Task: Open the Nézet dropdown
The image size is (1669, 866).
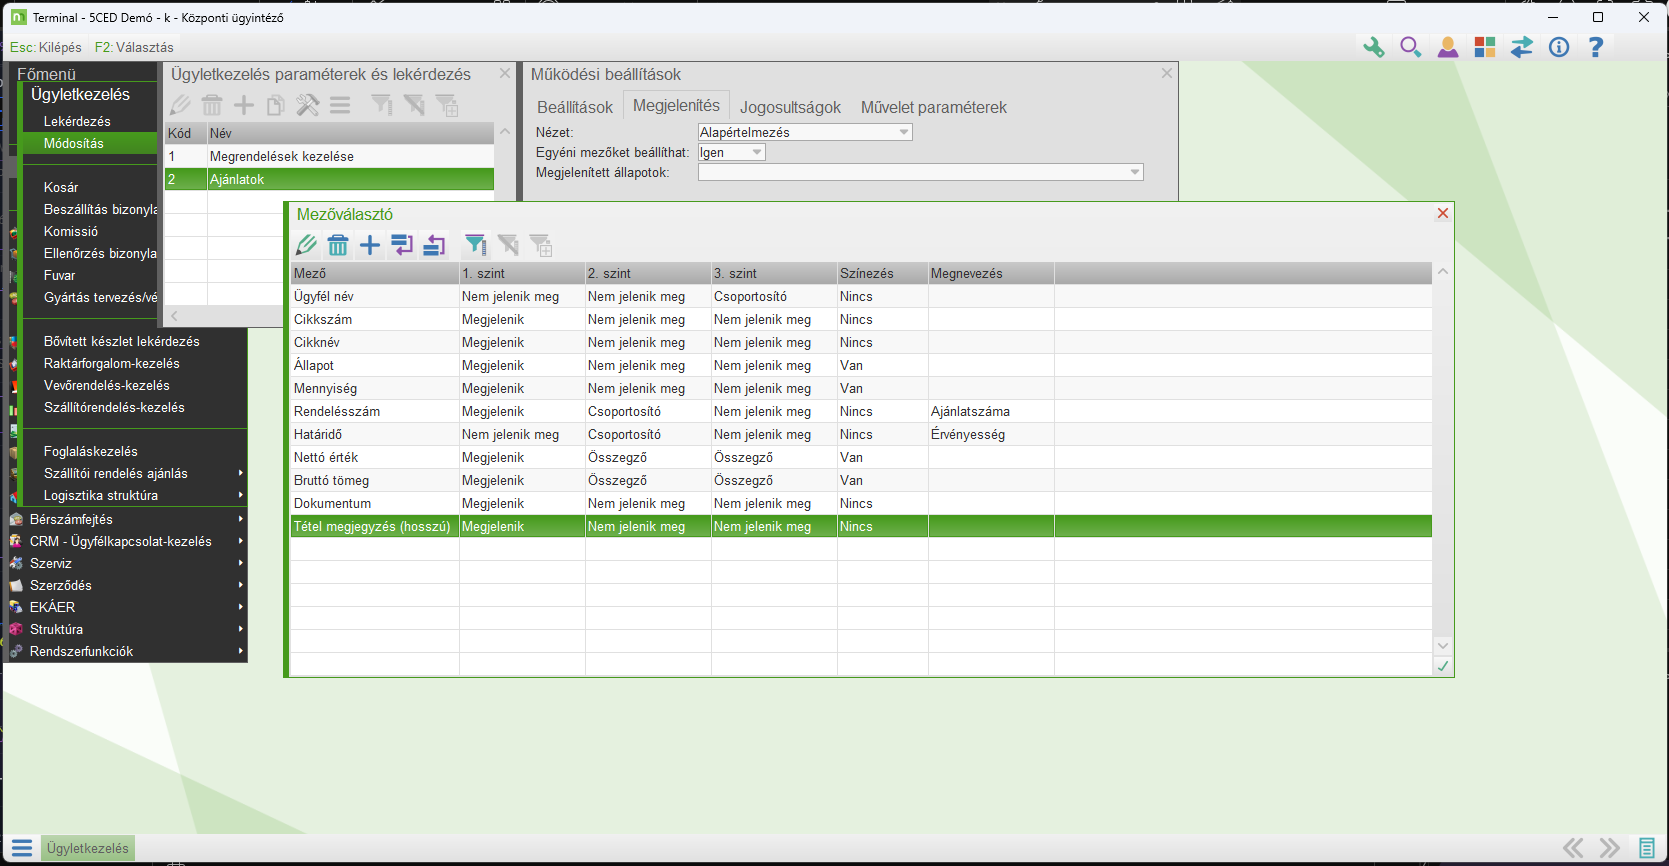Action: click(903, 132)
